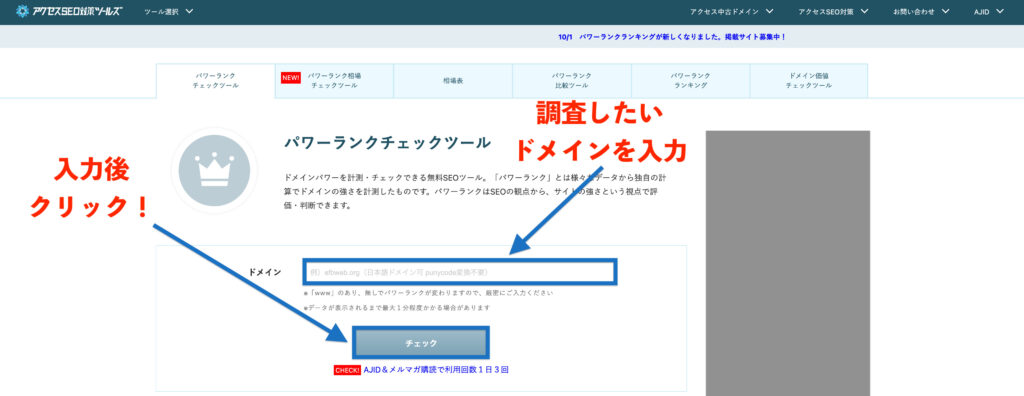
Task: Open the ツール選択 dropdown menu
Action: tap(168, 11)
